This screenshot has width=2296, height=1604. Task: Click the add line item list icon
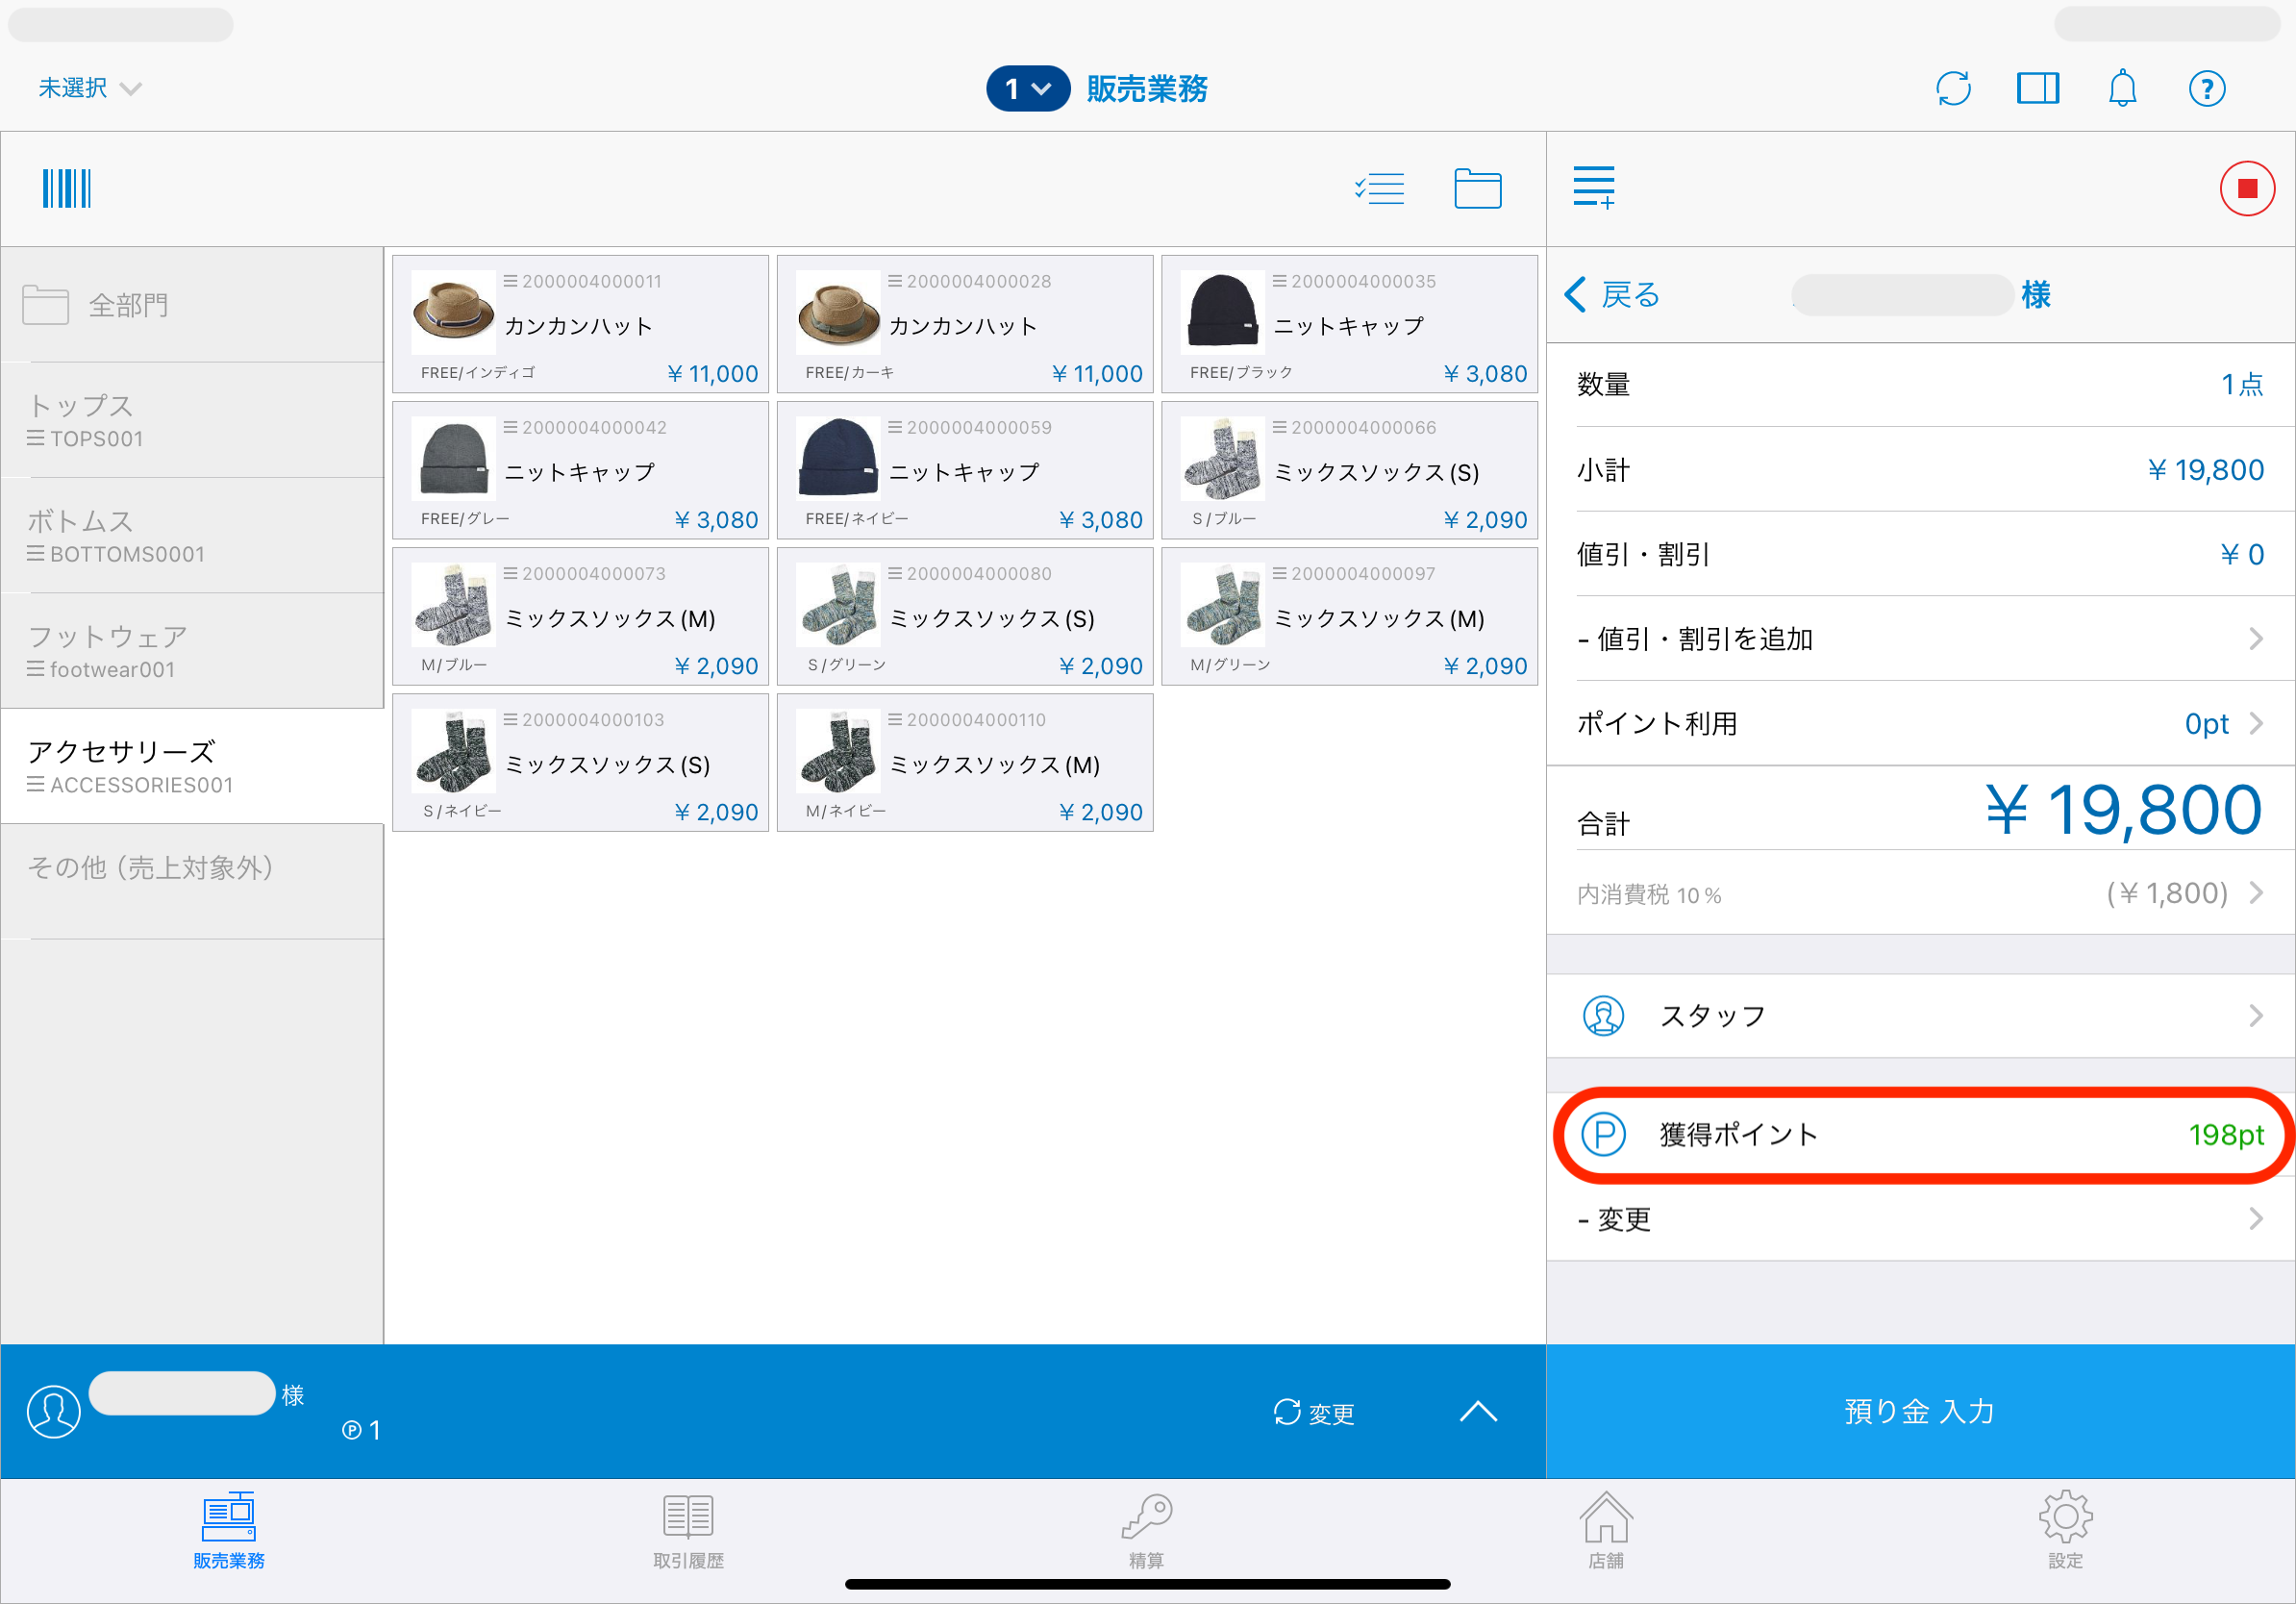point(1593,187)
